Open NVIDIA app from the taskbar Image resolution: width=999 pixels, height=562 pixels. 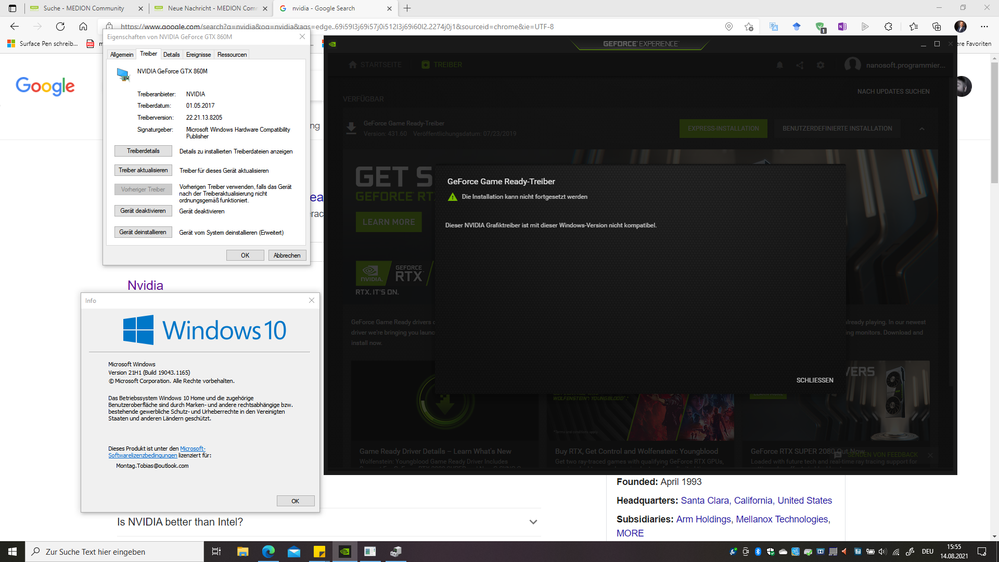coord(344,551)
